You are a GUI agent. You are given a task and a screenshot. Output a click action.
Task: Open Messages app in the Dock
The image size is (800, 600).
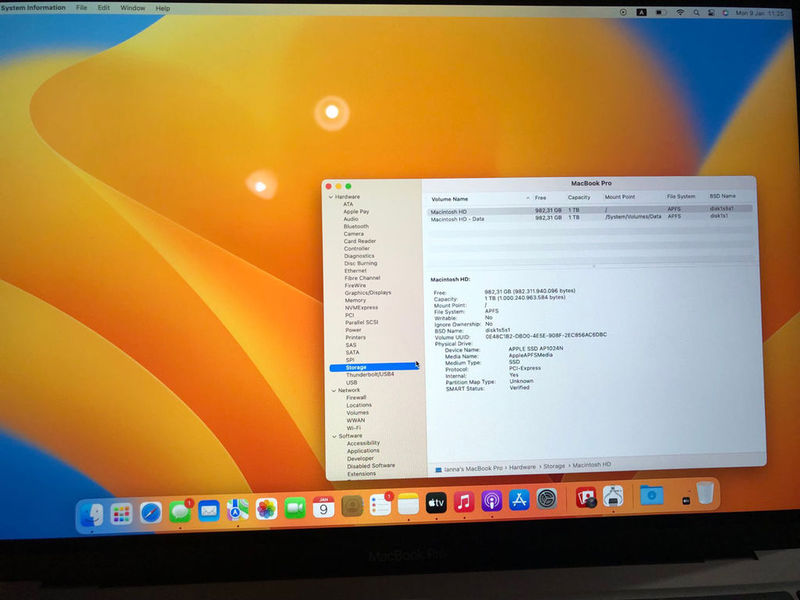180,512
